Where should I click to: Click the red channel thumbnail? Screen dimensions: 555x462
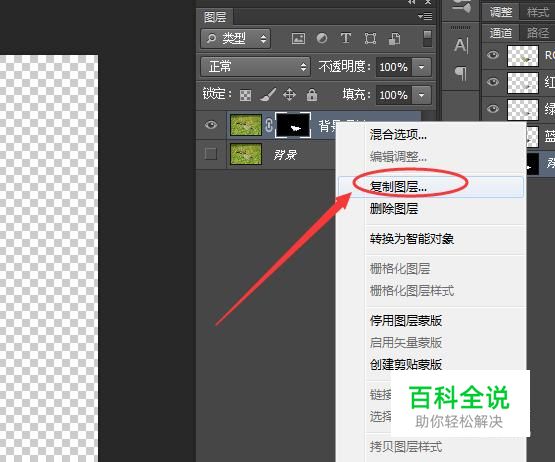tap(522, 82)
